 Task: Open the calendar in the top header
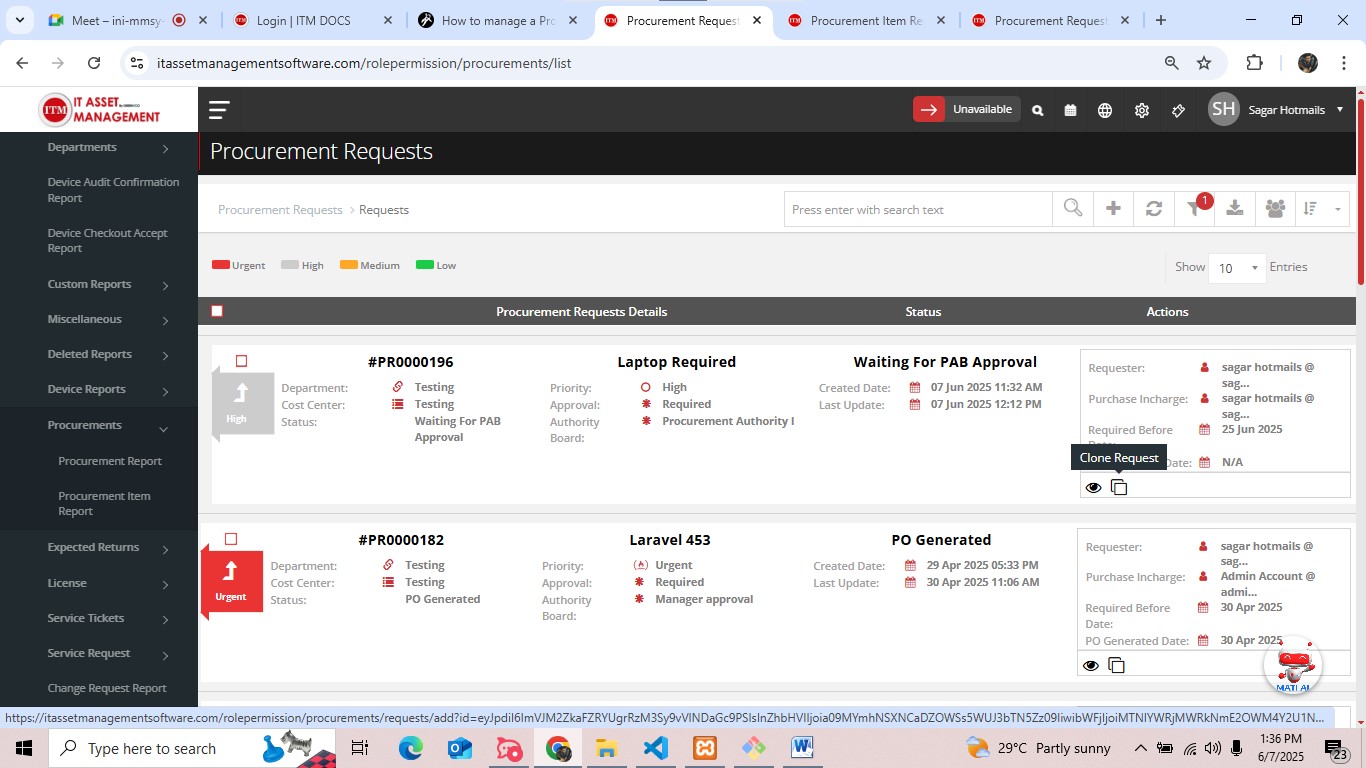[1069, 110]
